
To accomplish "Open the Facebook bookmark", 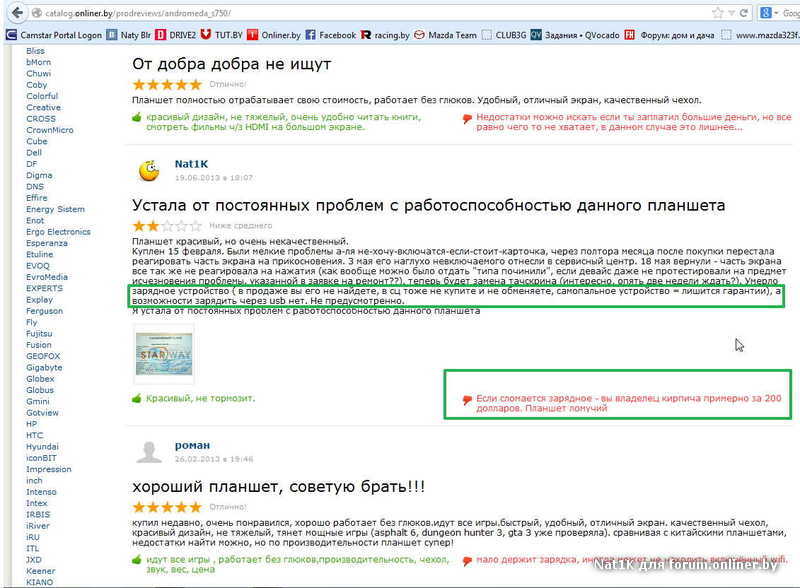I will (x=331, y=35).
